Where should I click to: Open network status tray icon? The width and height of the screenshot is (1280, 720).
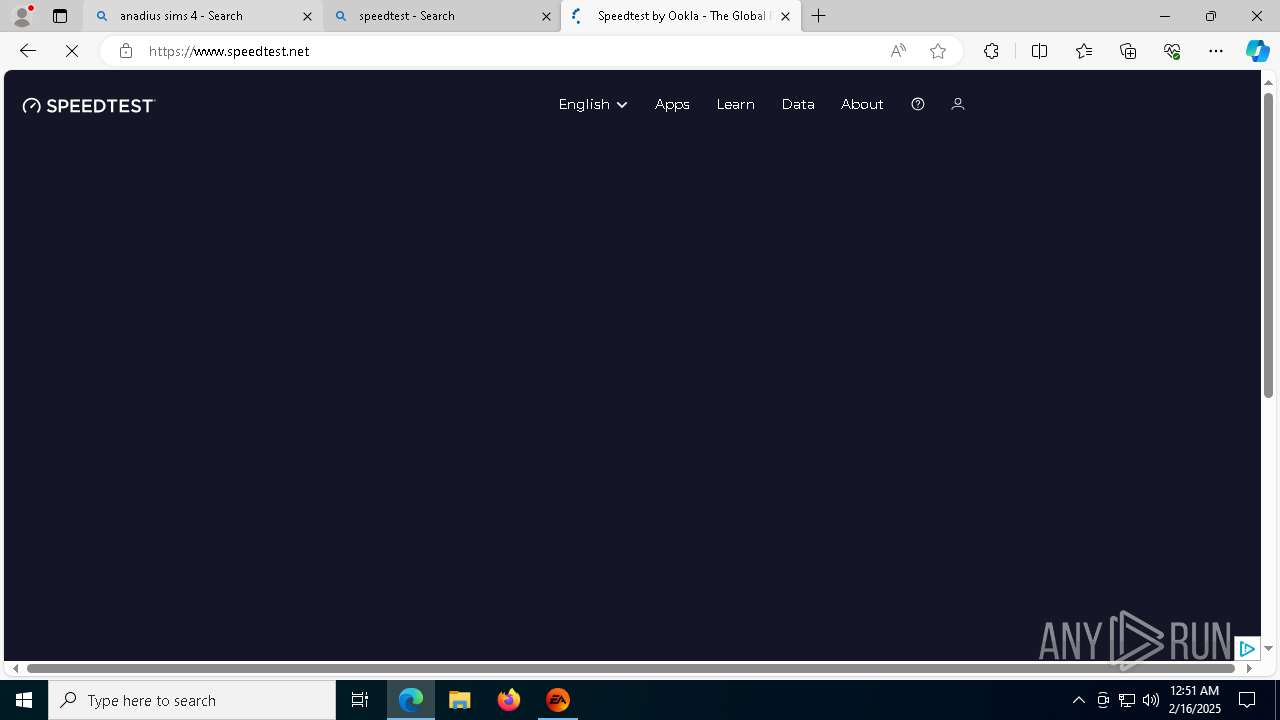coord(1127,700)
